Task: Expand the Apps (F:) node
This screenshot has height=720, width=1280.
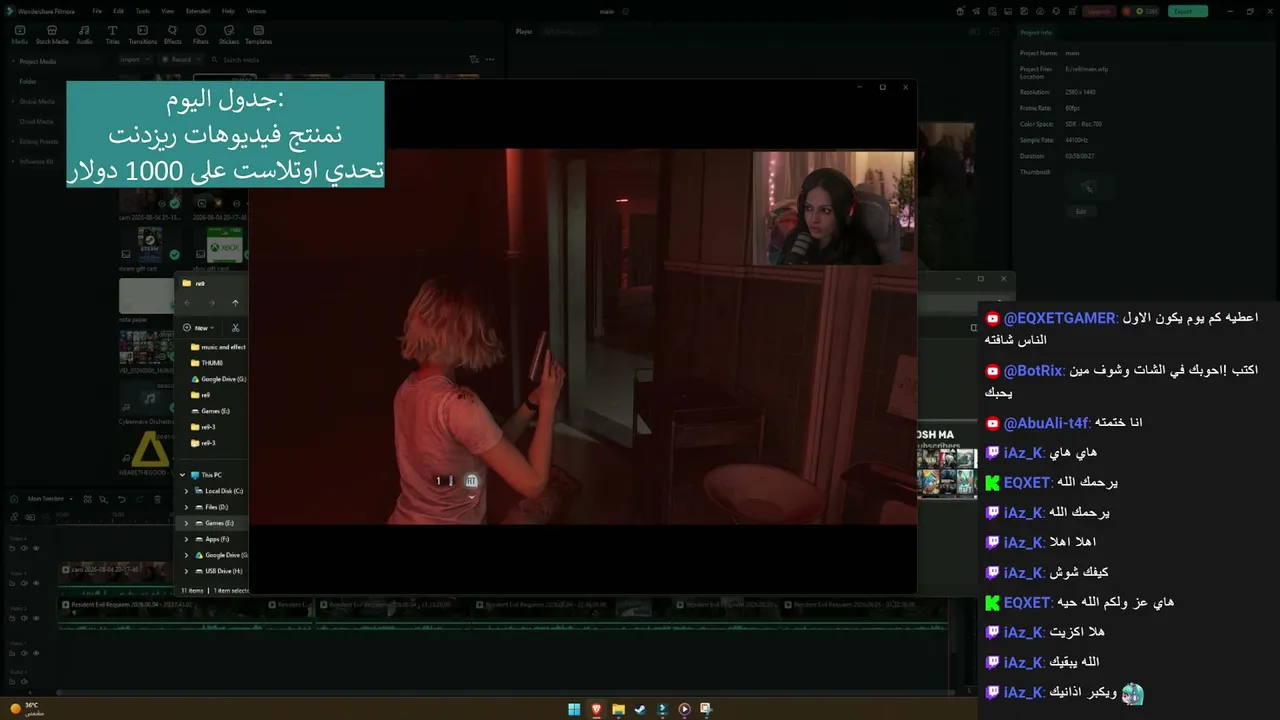Action: (186, 539)
